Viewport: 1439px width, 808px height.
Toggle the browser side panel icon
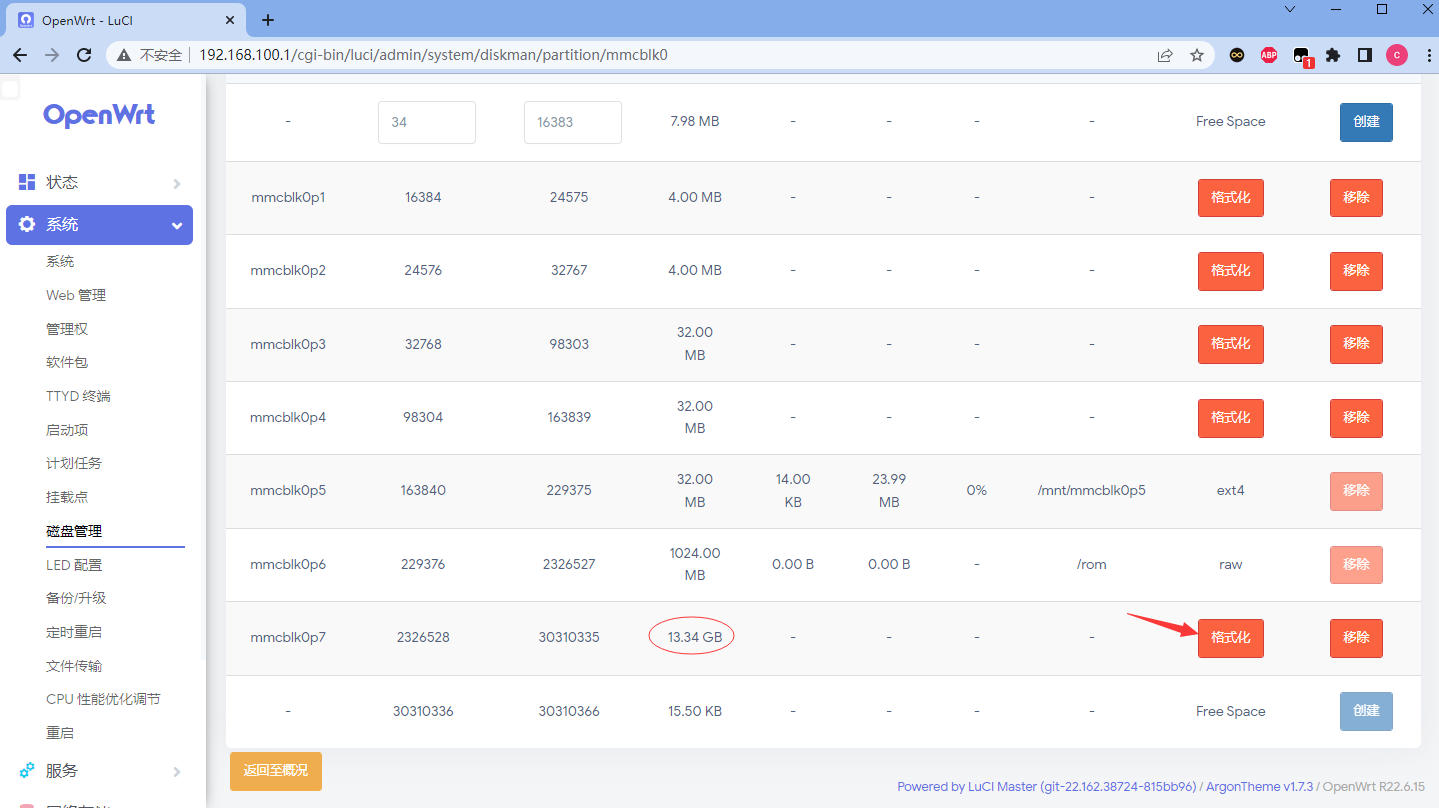[x=1365, y=55]
